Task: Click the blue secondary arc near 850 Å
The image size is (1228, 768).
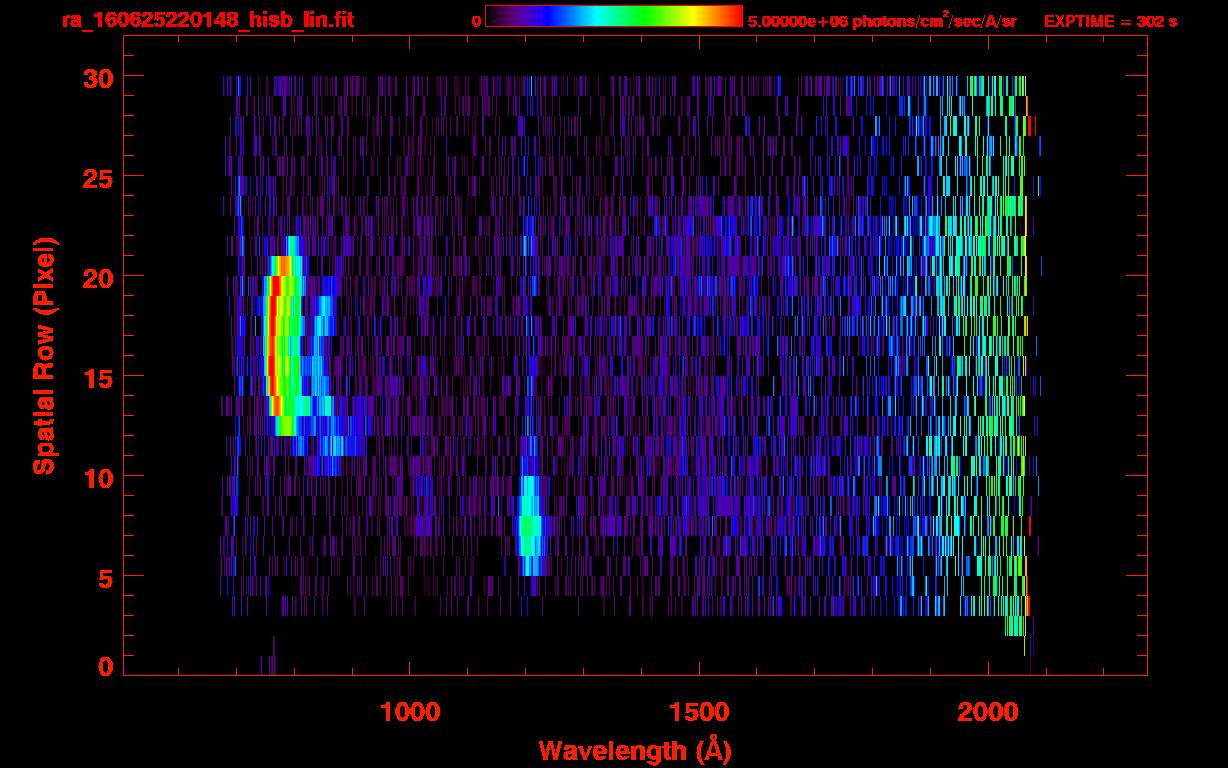Action: [x=320, y=360]
